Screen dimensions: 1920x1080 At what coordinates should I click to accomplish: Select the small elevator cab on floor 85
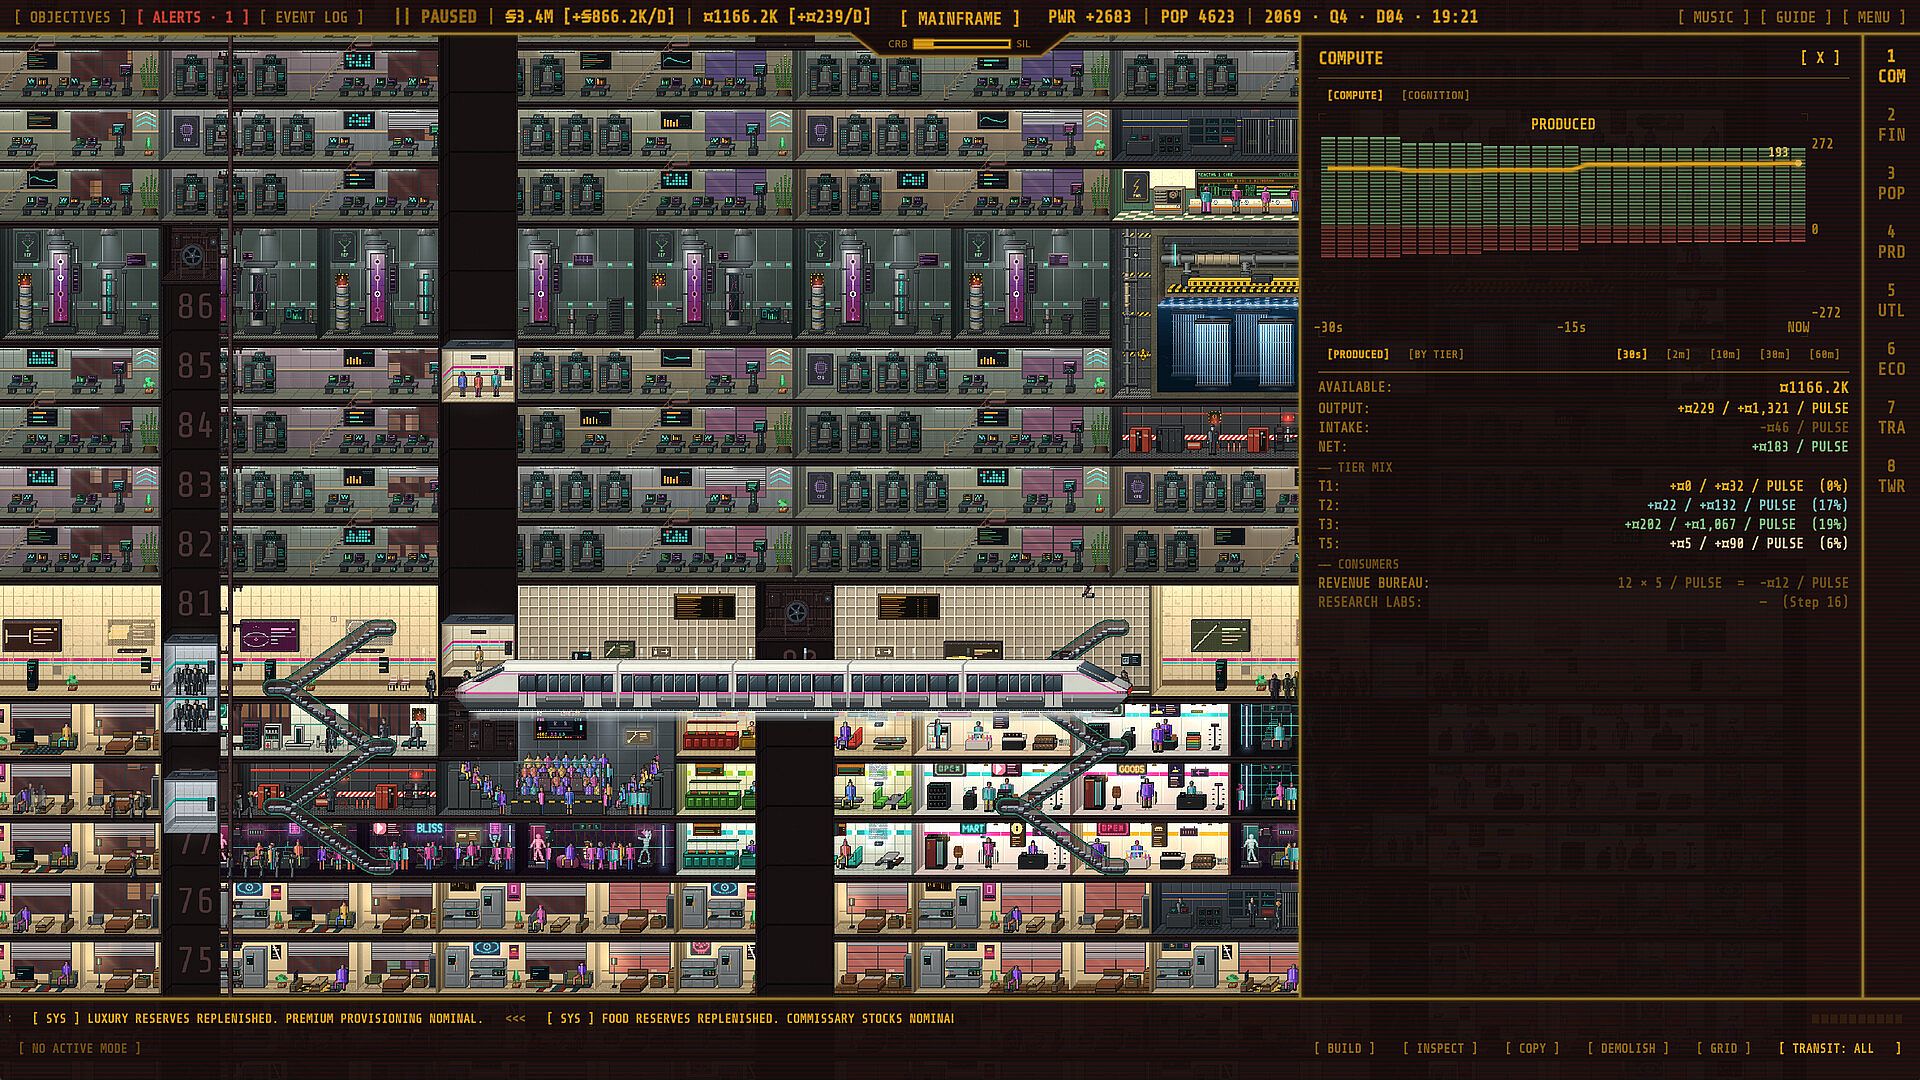click(478, 372)
